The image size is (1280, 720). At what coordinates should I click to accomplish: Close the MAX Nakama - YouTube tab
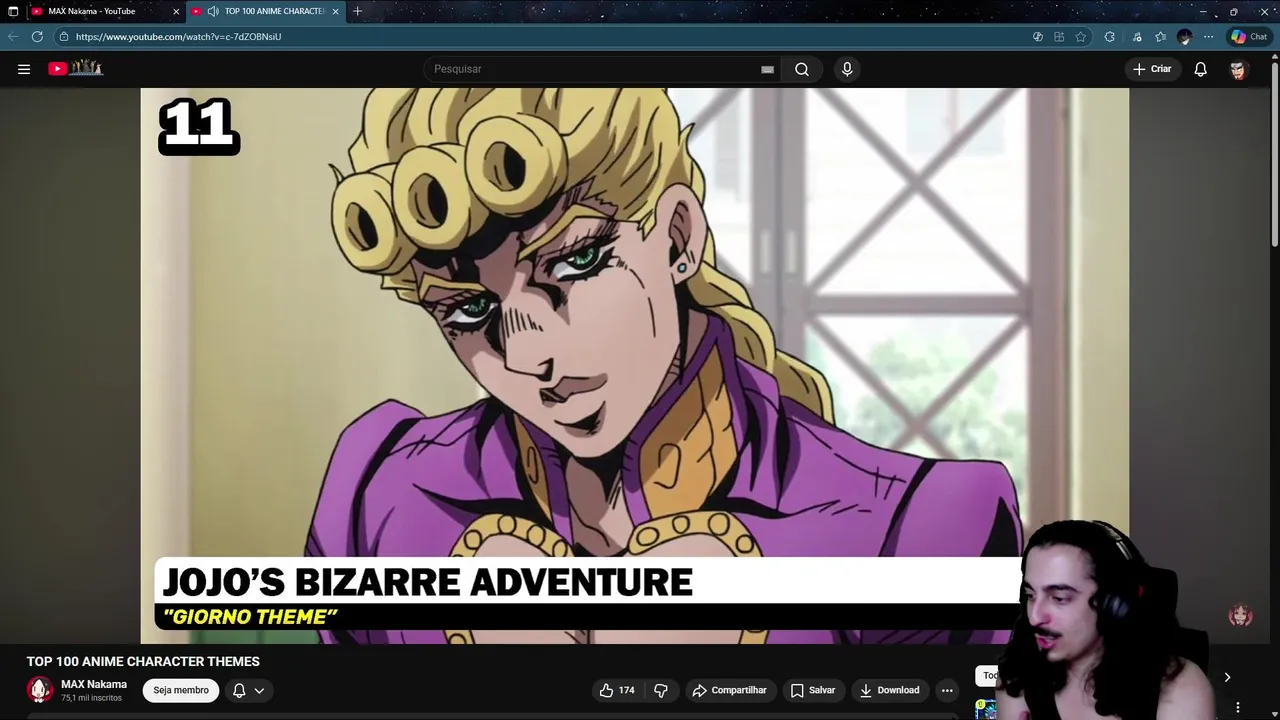pos(176,11)
